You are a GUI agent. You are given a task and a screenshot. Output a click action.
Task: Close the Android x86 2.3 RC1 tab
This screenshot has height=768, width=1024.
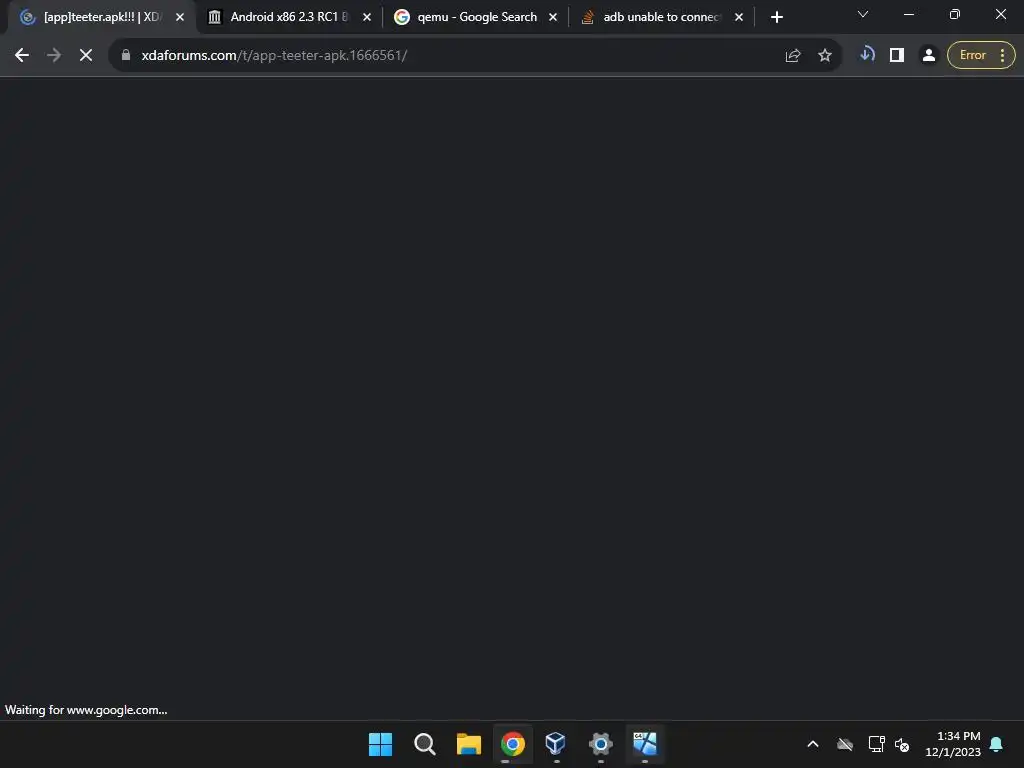(366, 18)
